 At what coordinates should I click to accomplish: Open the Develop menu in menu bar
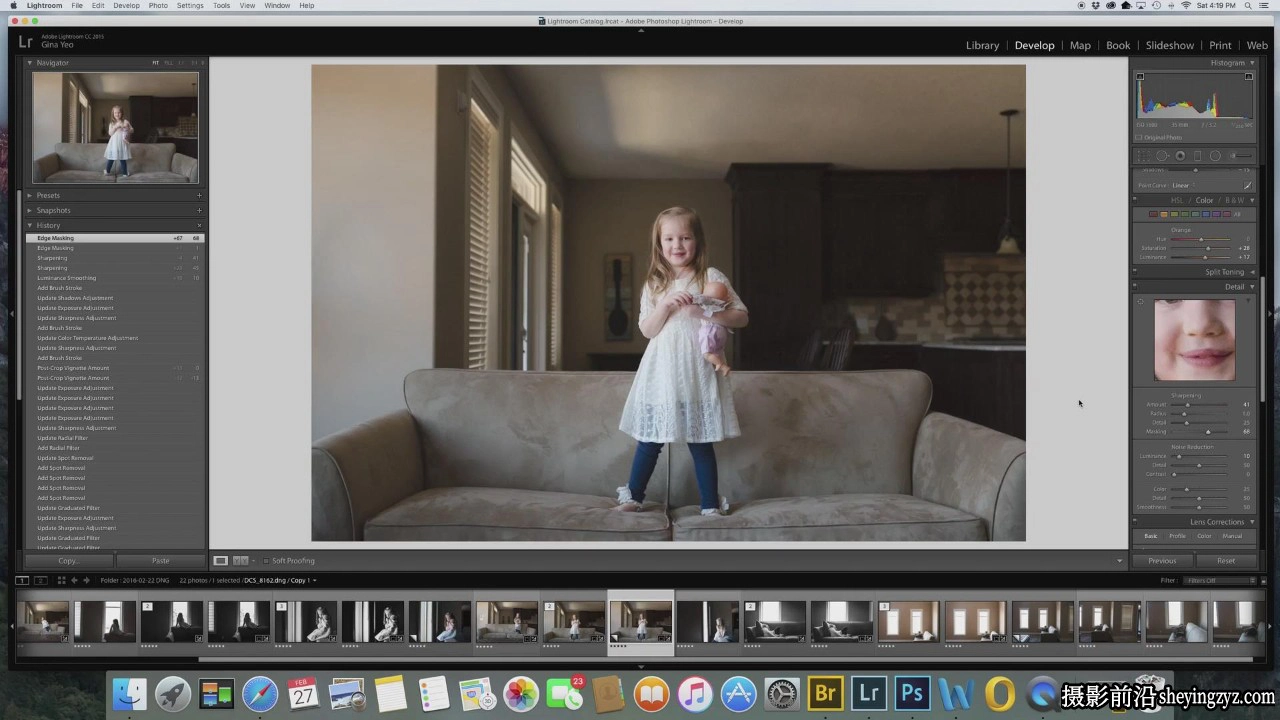[x=126, y=6]
